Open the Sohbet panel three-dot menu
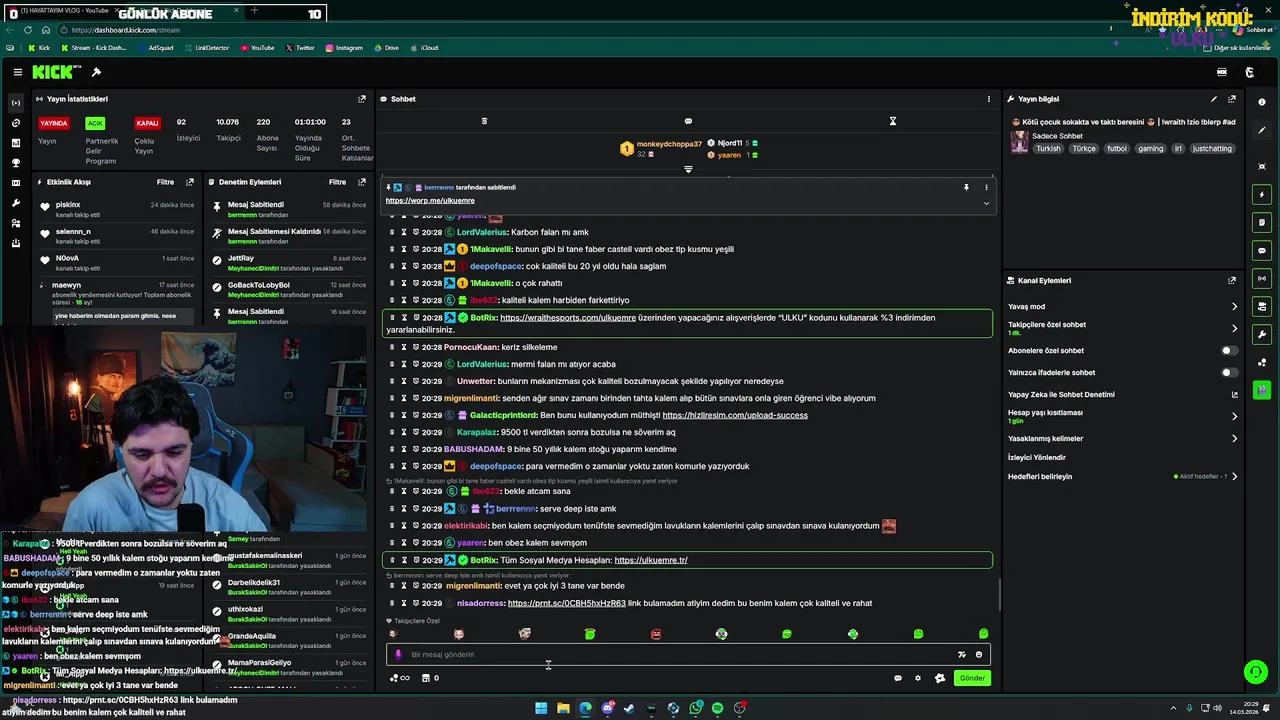 coord(989,99)
